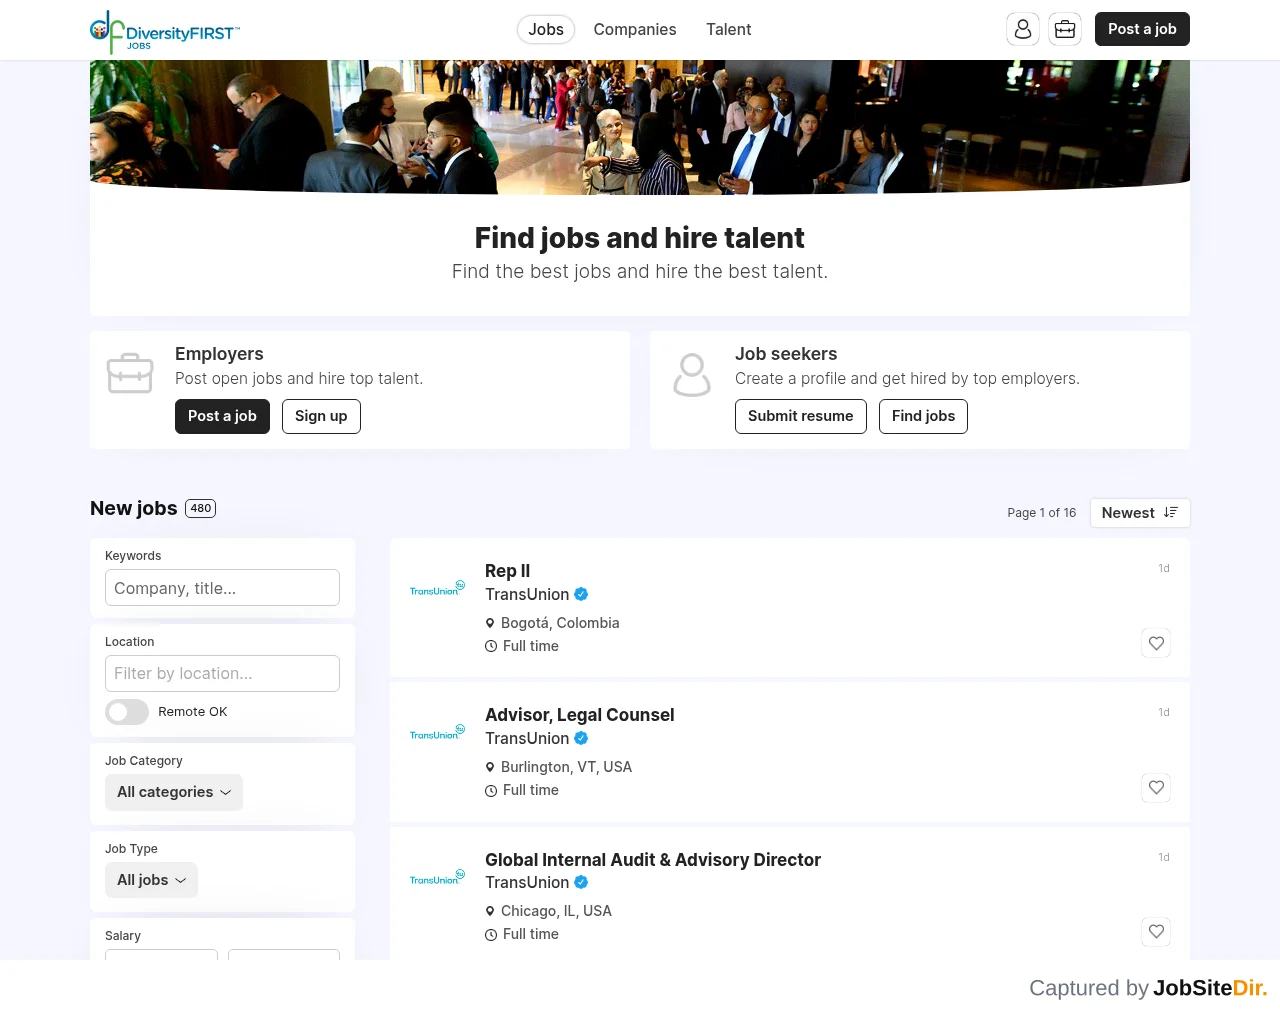Viewport: 1280px width, 1018px height.
Task: Click Post a job under Employers
Action: coord(222,416)
